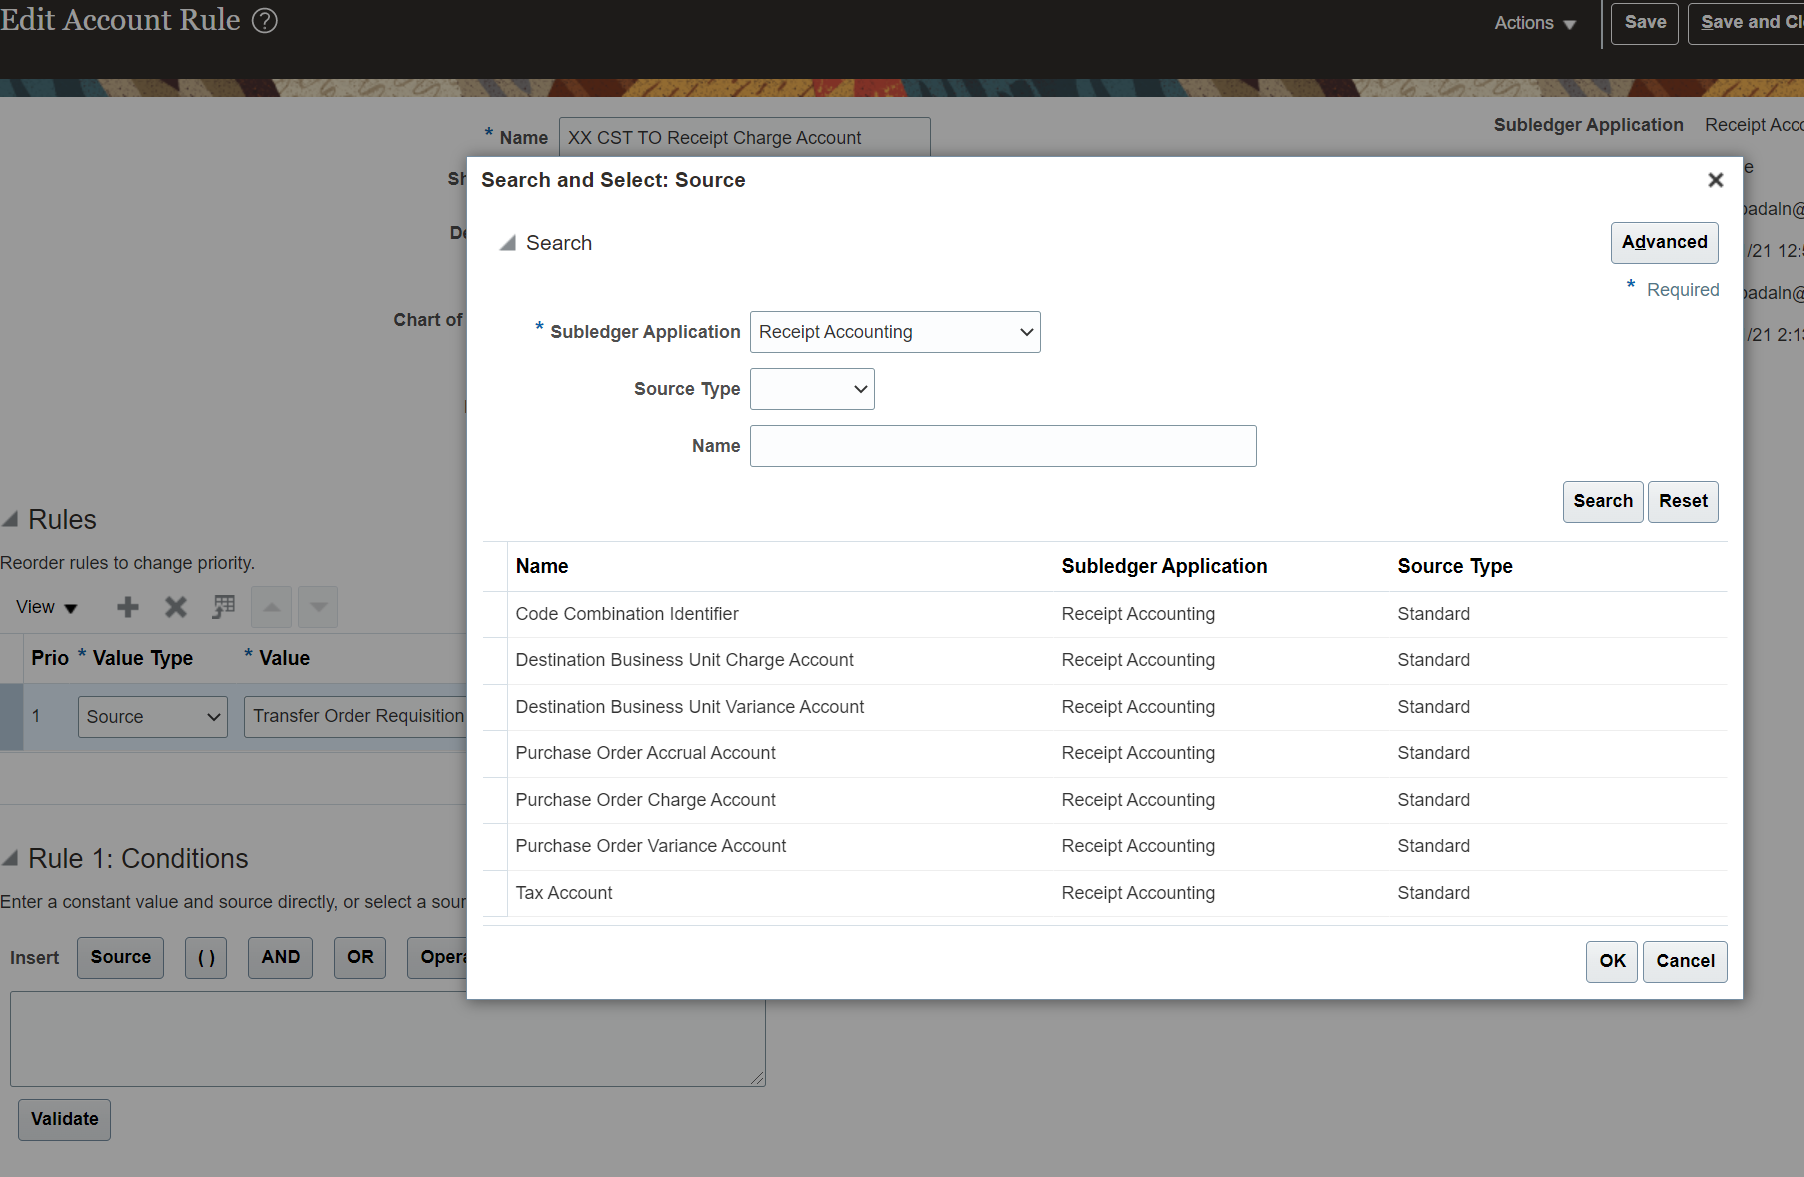The image size is (1804, 1177).
Task: Validate the rule conditions
Action: pos(63,1119)
